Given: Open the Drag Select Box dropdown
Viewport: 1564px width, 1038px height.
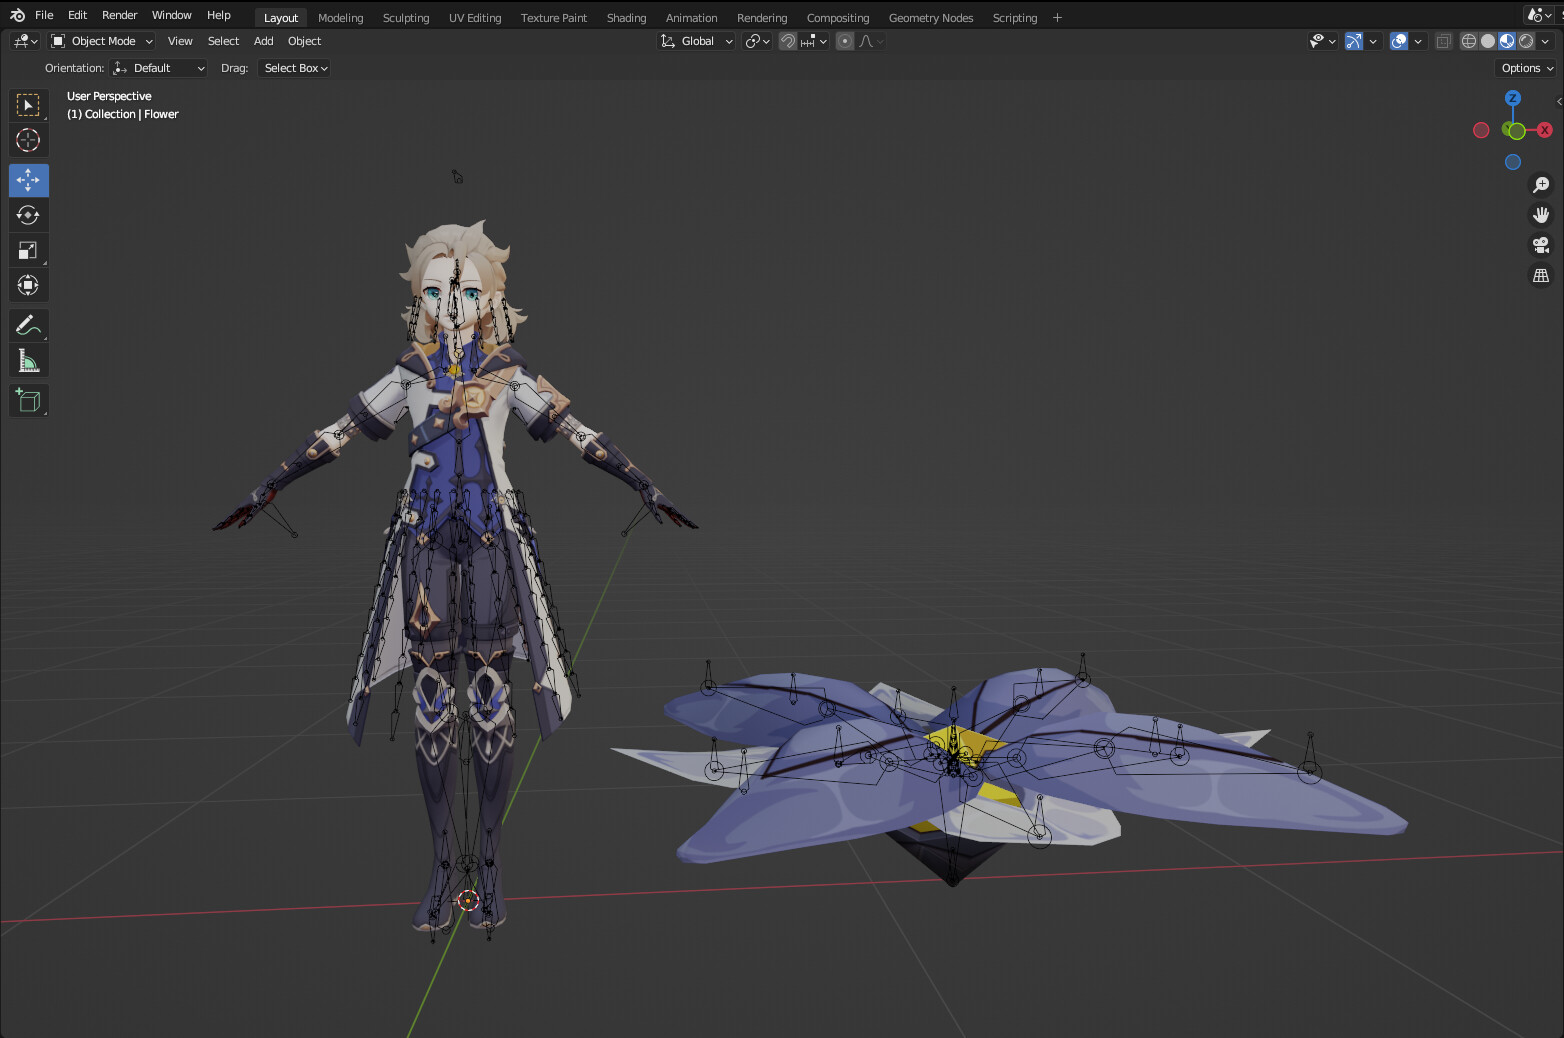Looking at the screenshot, I should (294, 68).
